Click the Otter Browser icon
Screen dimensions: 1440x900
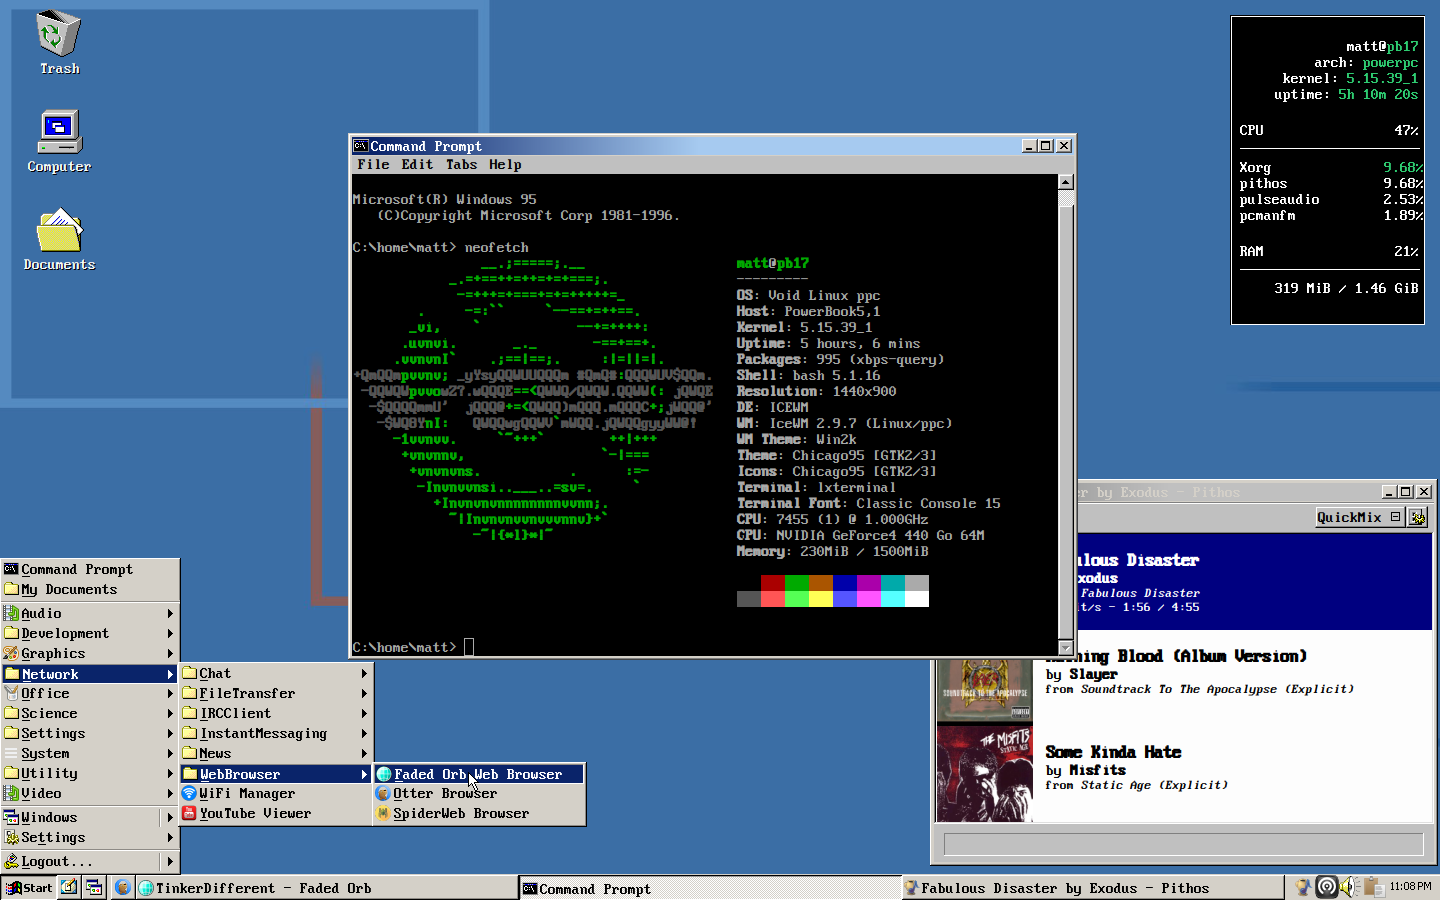[x=384, y=793]
